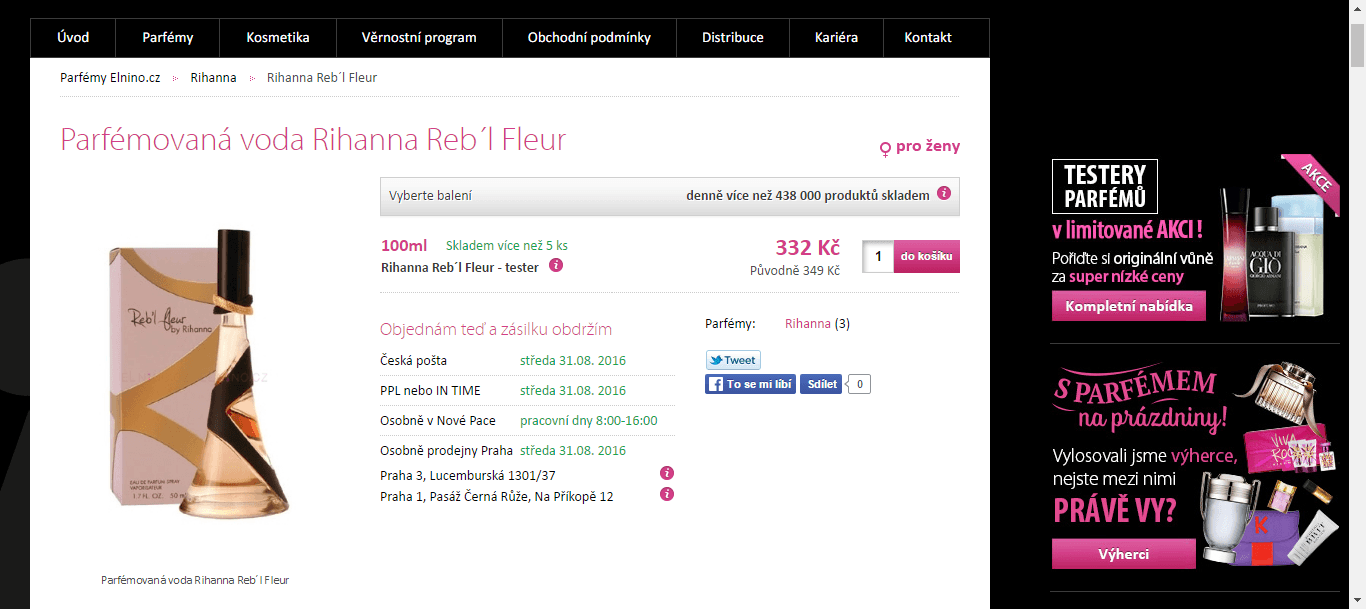Click the pro ženy label
This screenshot has height=609, width=1366.
pos(928,146)
